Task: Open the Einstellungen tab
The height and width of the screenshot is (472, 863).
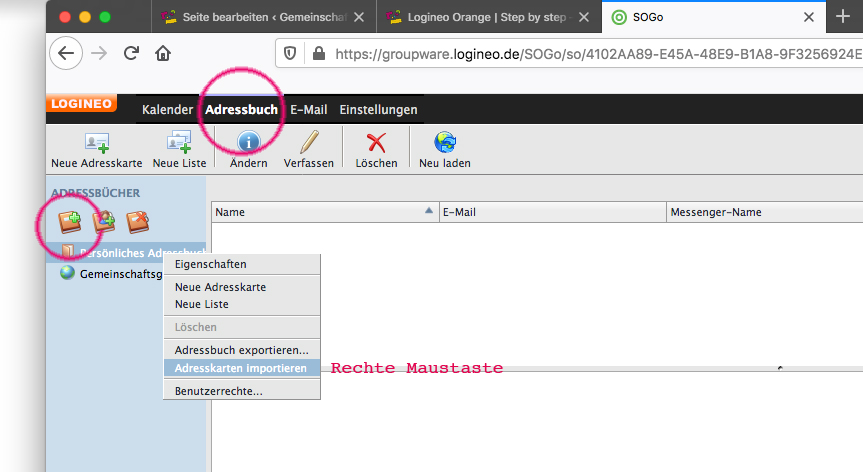Action: (x=378, y=110)
